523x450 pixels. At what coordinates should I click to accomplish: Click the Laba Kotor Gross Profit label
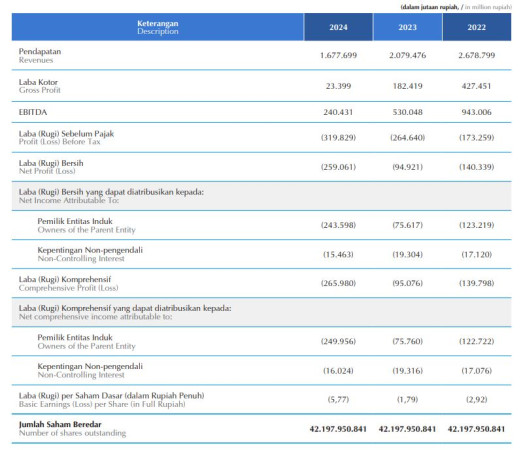[39, 86]
